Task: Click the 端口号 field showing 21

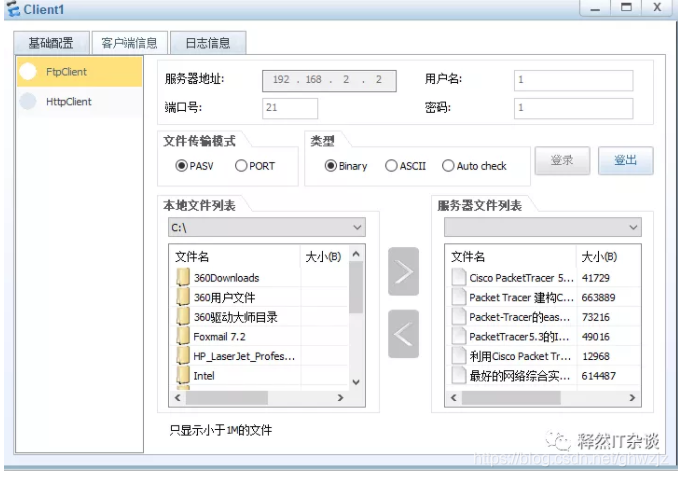Action: pyautogui.click(x=290, y=108)
